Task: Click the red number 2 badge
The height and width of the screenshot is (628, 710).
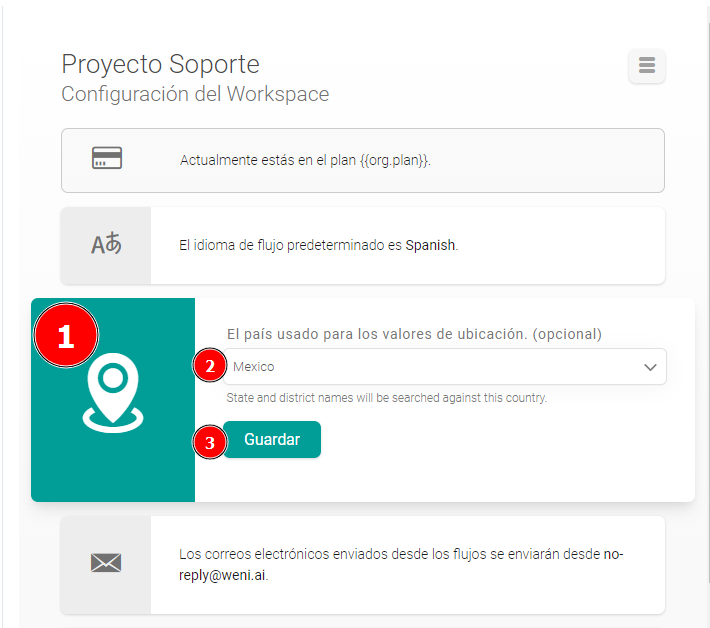Action: coord(209,367)
